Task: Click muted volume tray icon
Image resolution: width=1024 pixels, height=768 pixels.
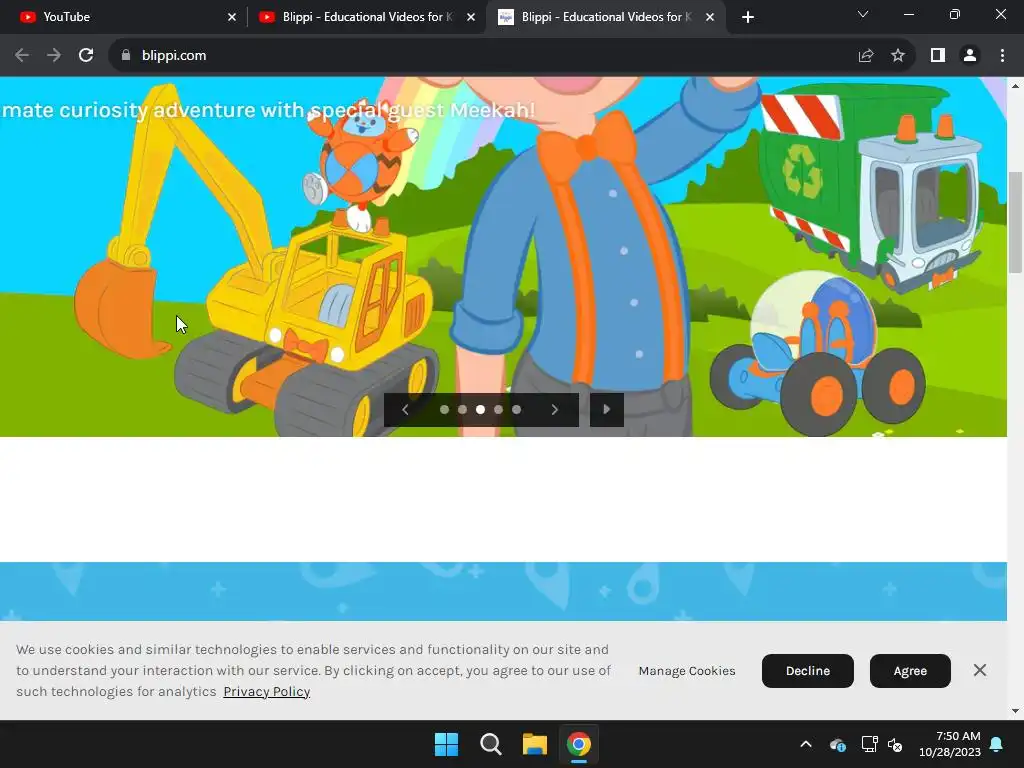Action: 895,744
